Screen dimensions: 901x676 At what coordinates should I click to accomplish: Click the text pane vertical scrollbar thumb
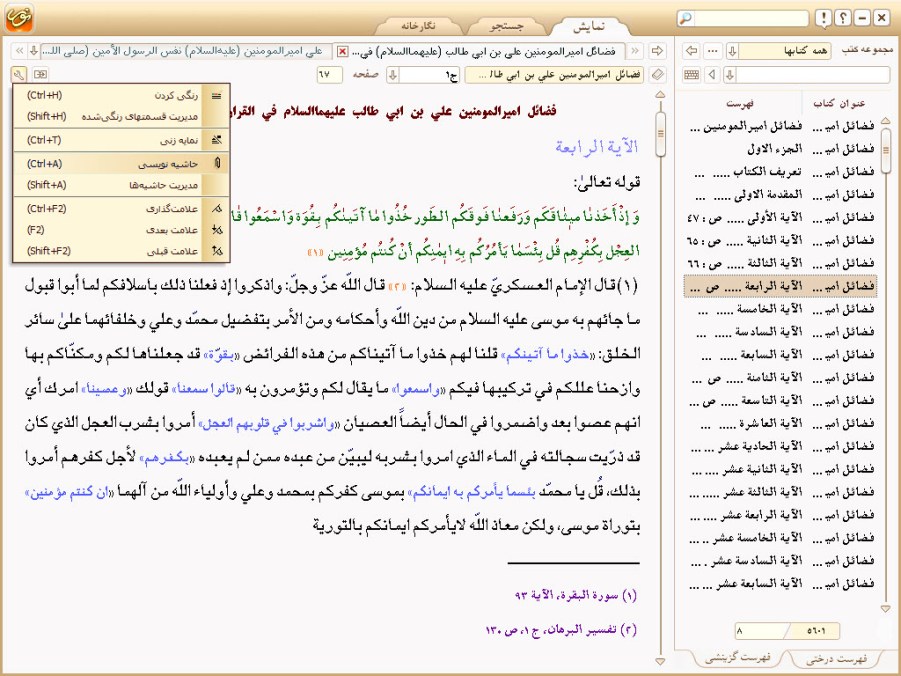pyautogui.click(x=660, y=134)
